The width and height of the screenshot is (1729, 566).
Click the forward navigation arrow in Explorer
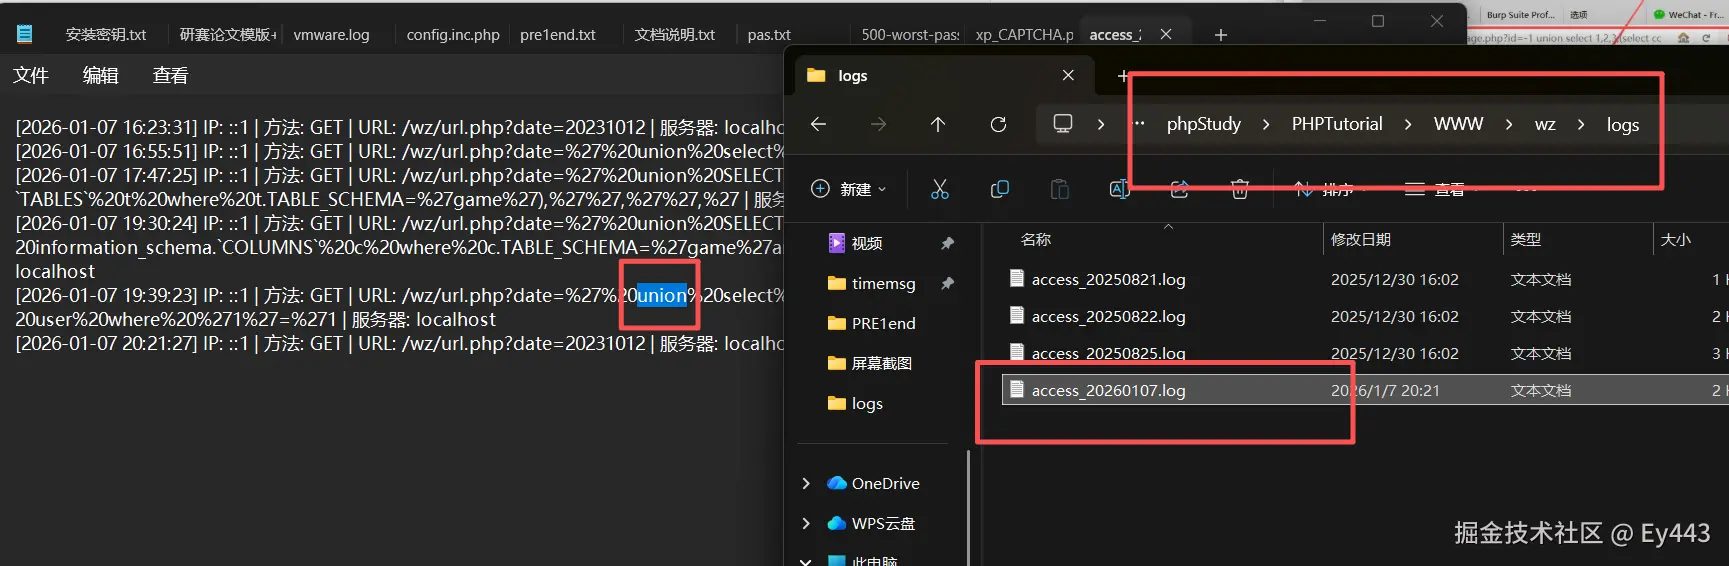pyautogui.click(x=878, y=124)
